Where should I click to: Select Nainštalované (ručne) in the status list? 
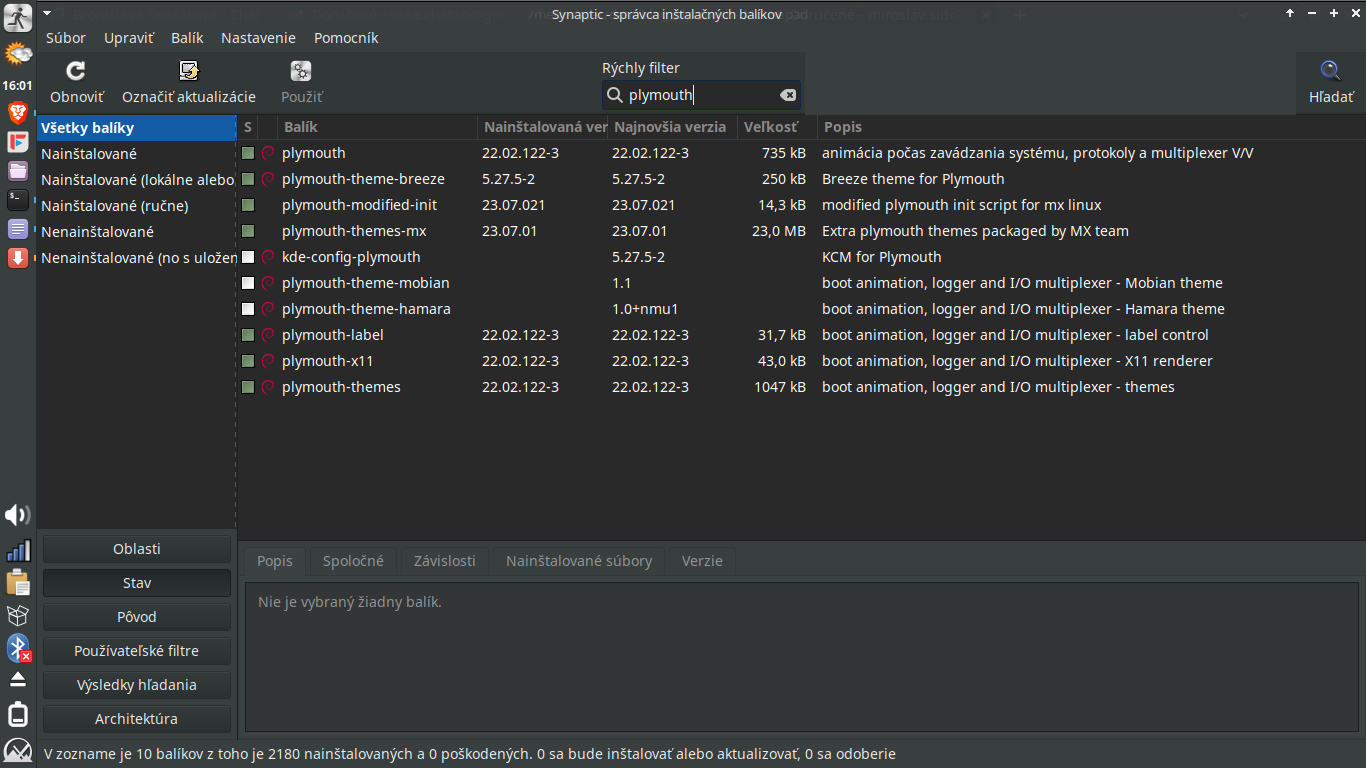point(136,206)
